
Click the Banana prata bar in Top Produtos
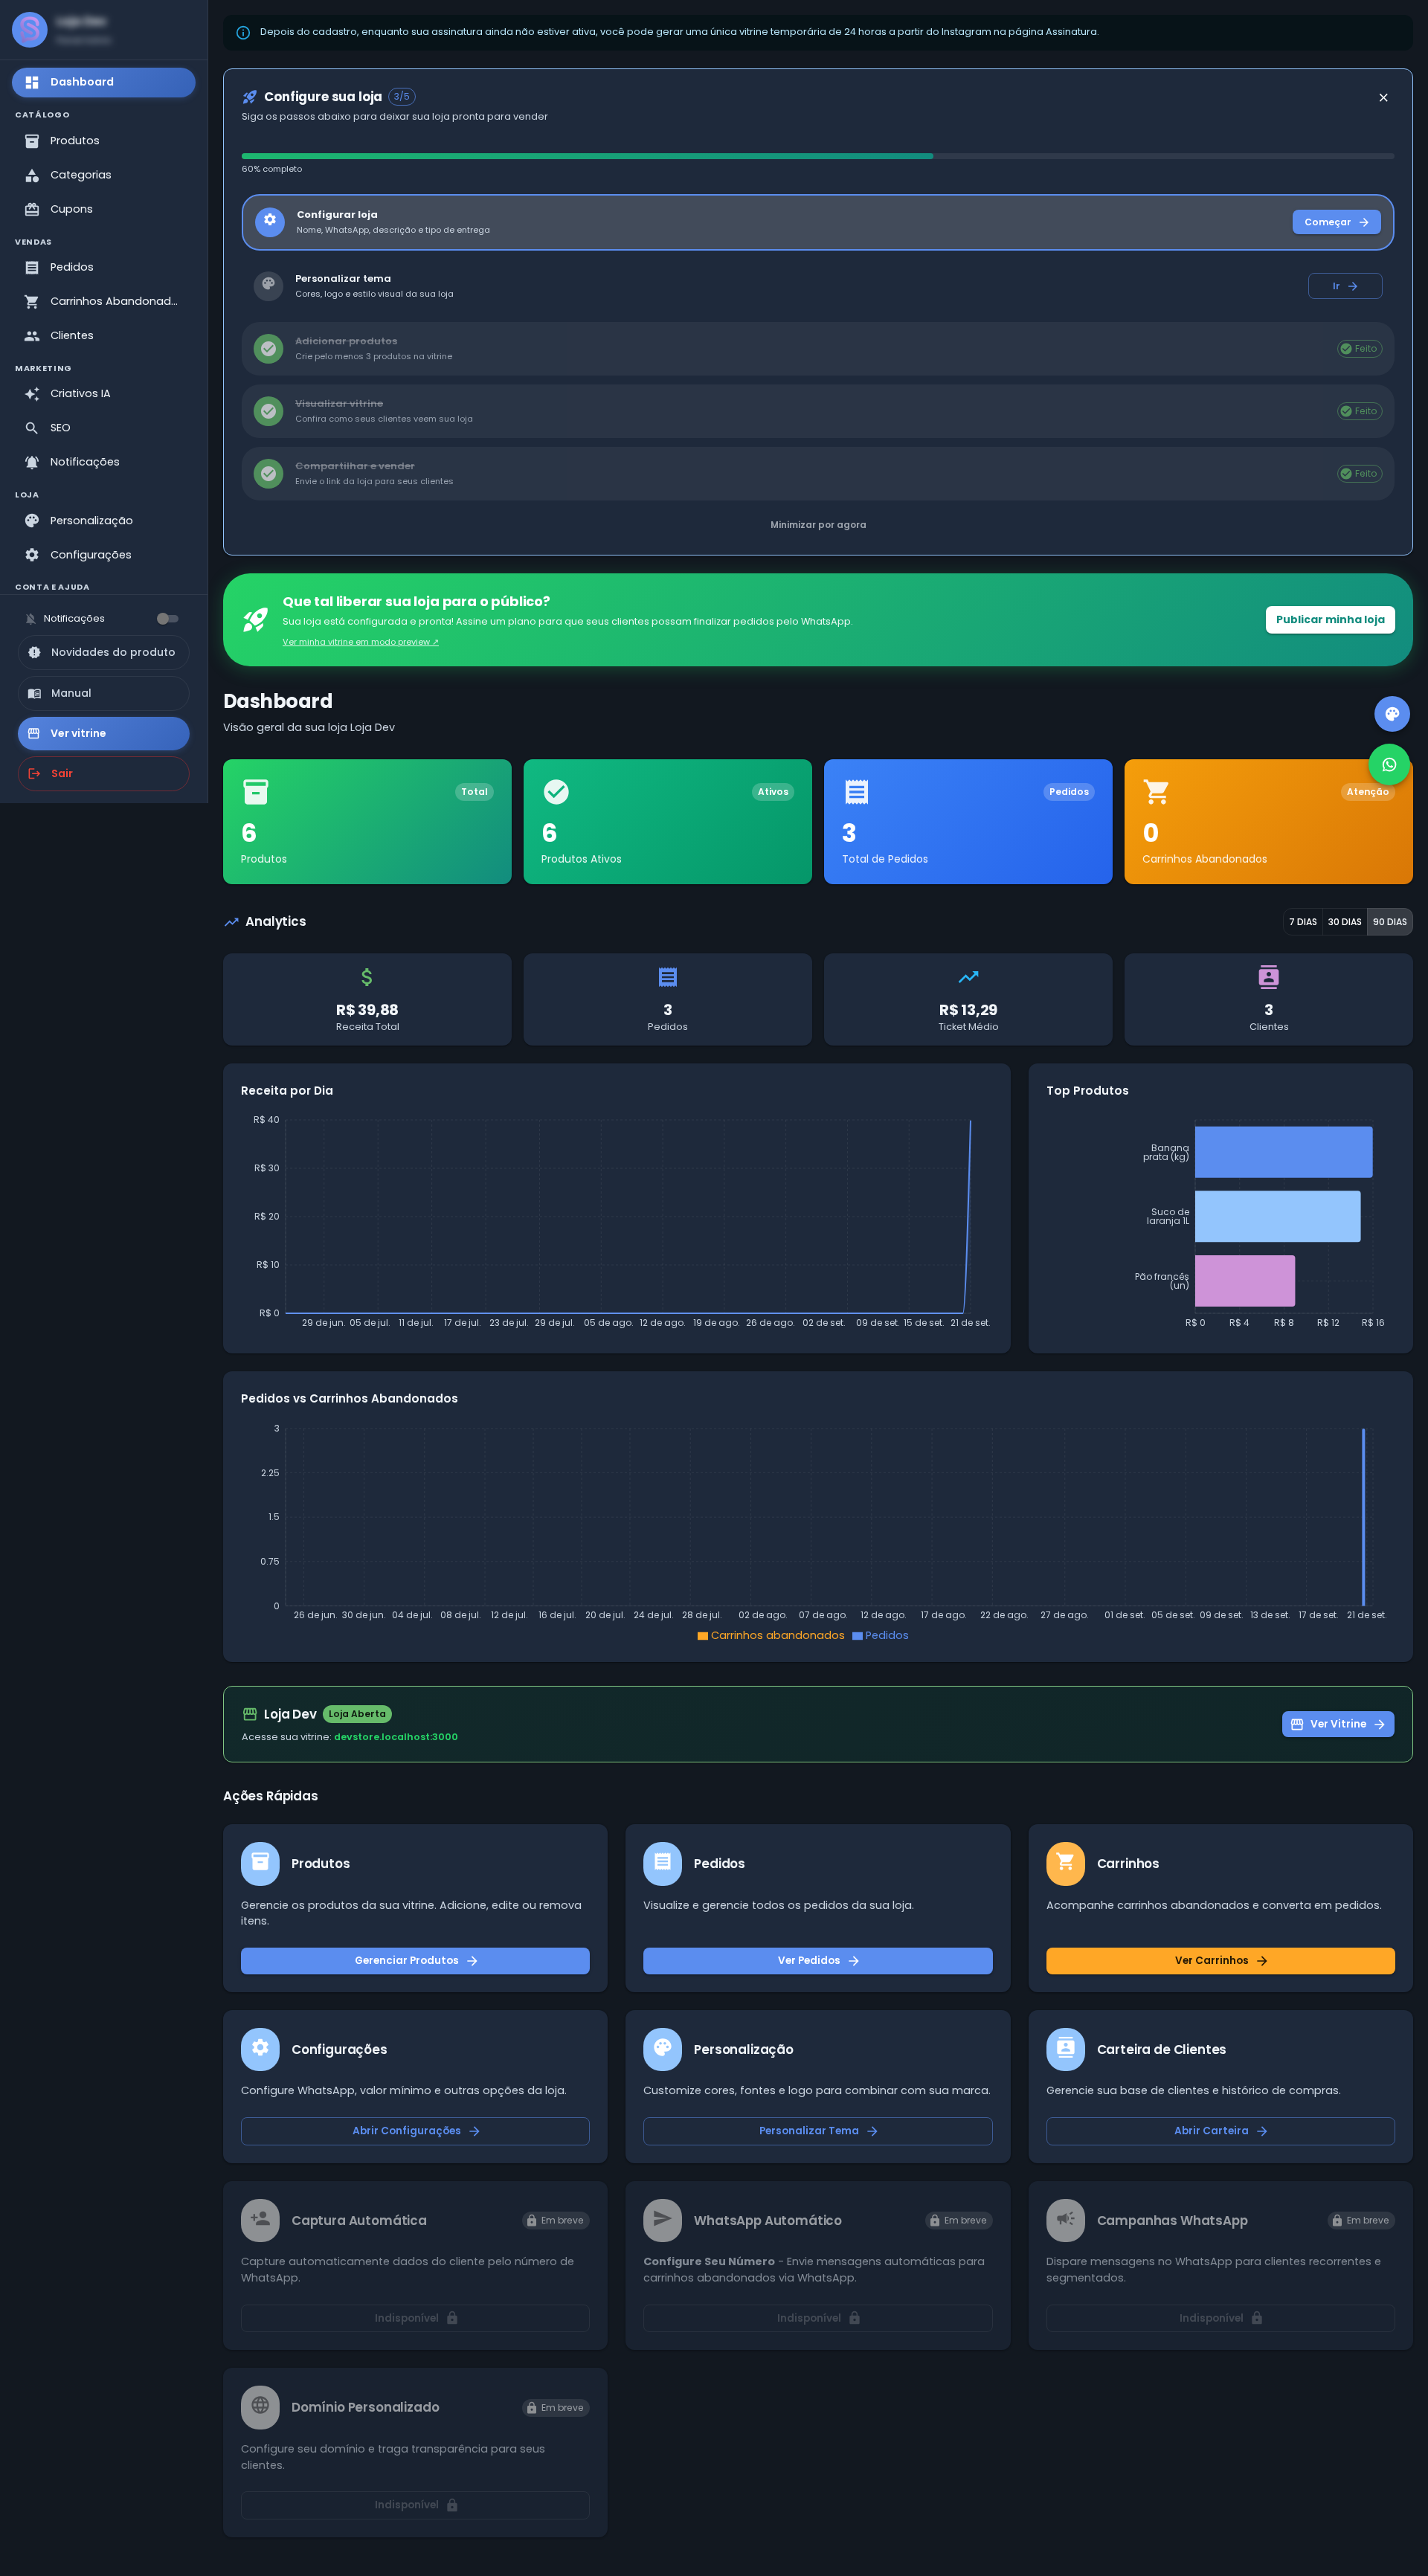point(1283,1152)
